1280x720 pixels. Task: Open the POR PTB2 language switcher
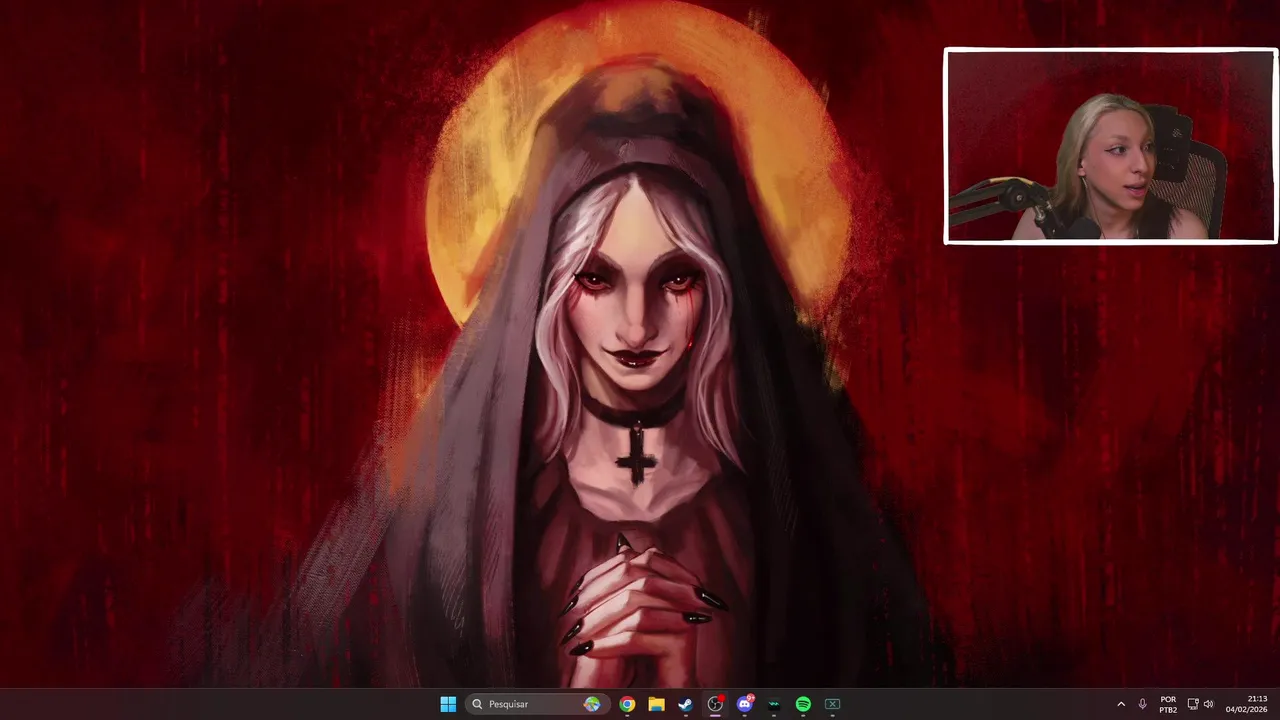pos(1168,704)
